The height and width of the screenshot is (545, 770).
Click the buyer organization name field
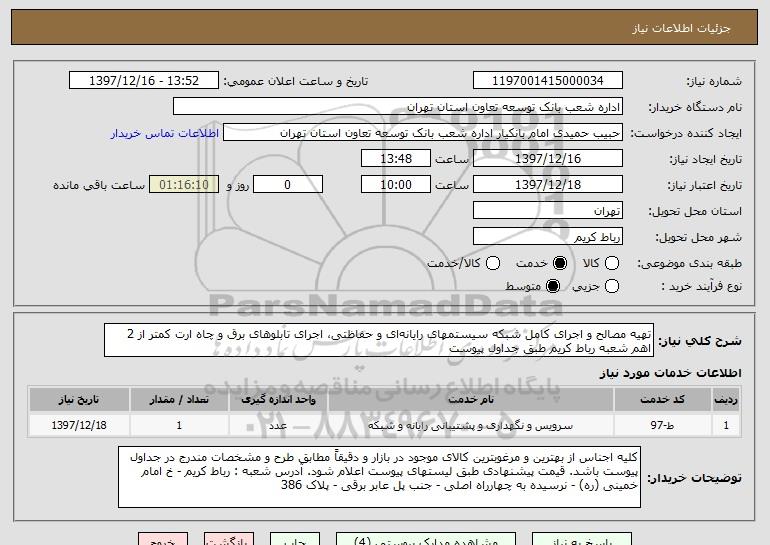(398, 107)
